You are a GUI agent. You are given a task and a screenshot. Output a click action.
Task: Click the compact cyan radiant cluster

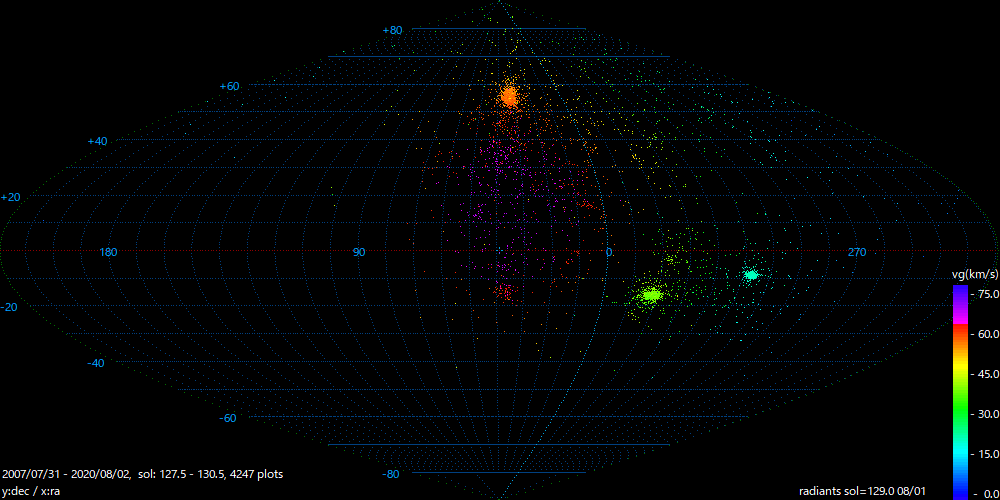point(751,274)
